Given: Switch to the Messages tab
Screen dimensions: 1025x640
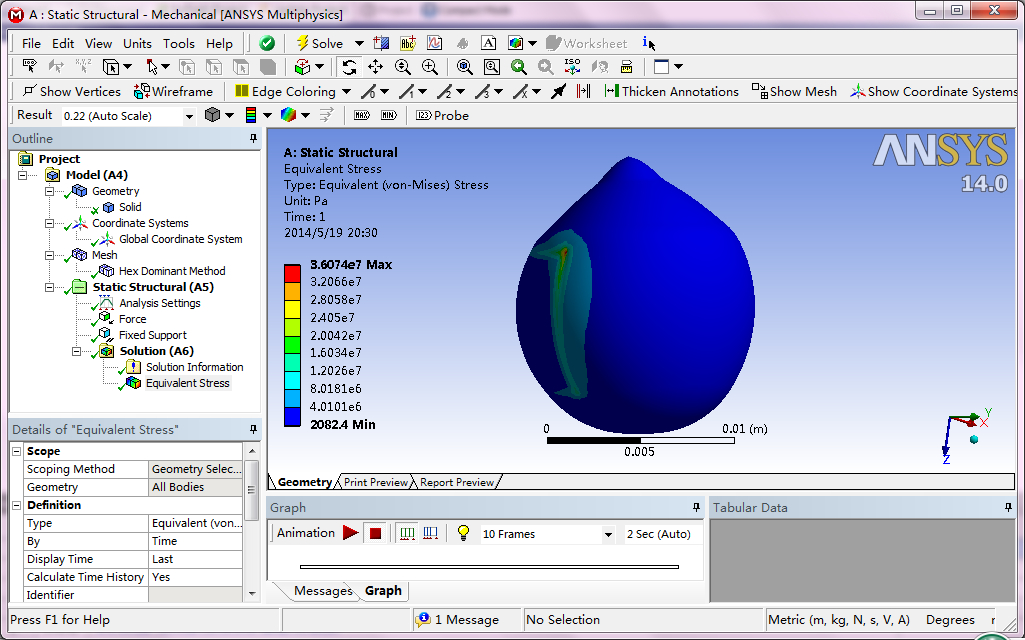Looking at the screenshot, I should point(322,591).
